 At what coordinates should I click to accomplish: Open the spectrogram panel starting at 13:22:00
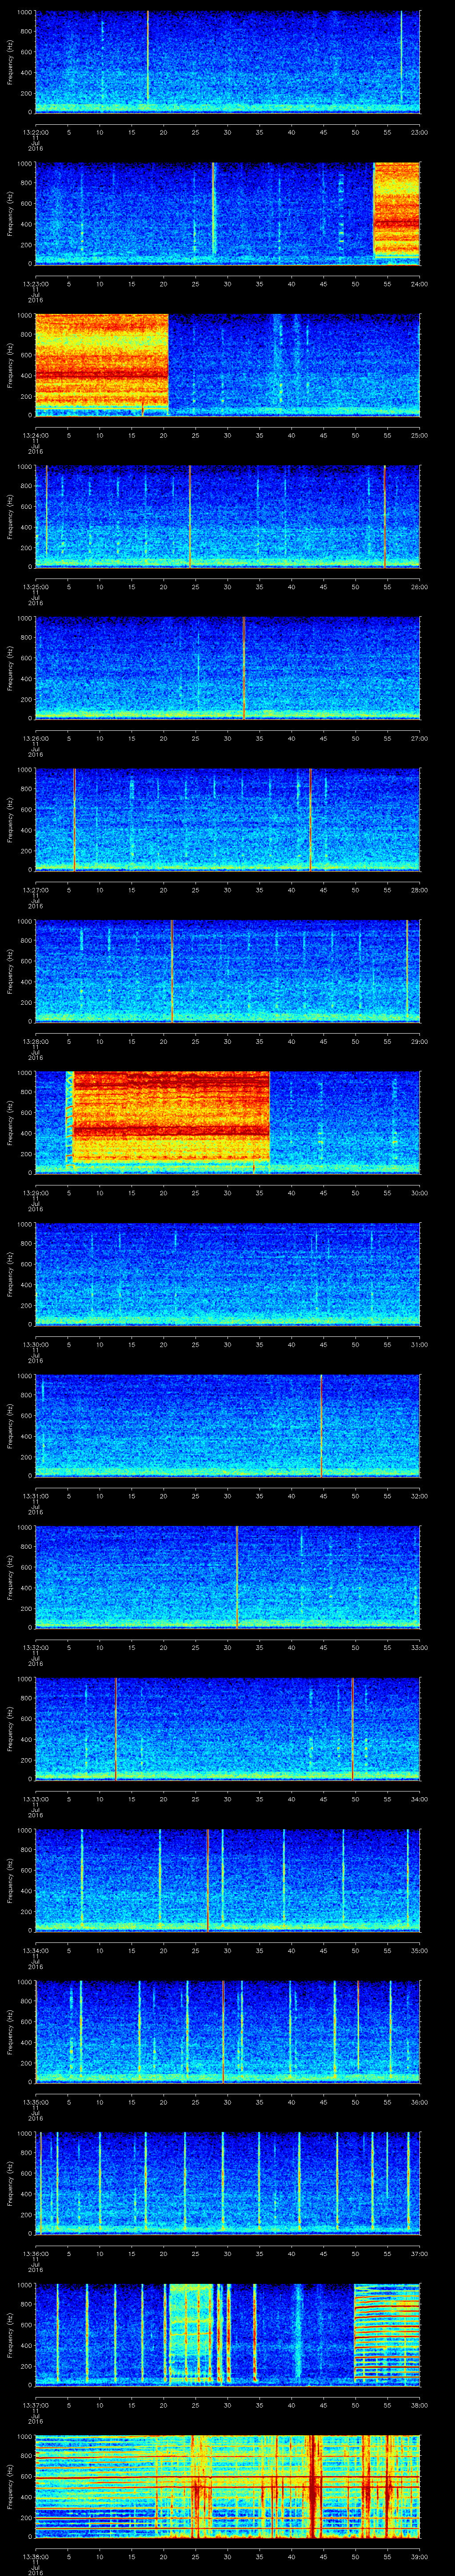coord(227,62)
